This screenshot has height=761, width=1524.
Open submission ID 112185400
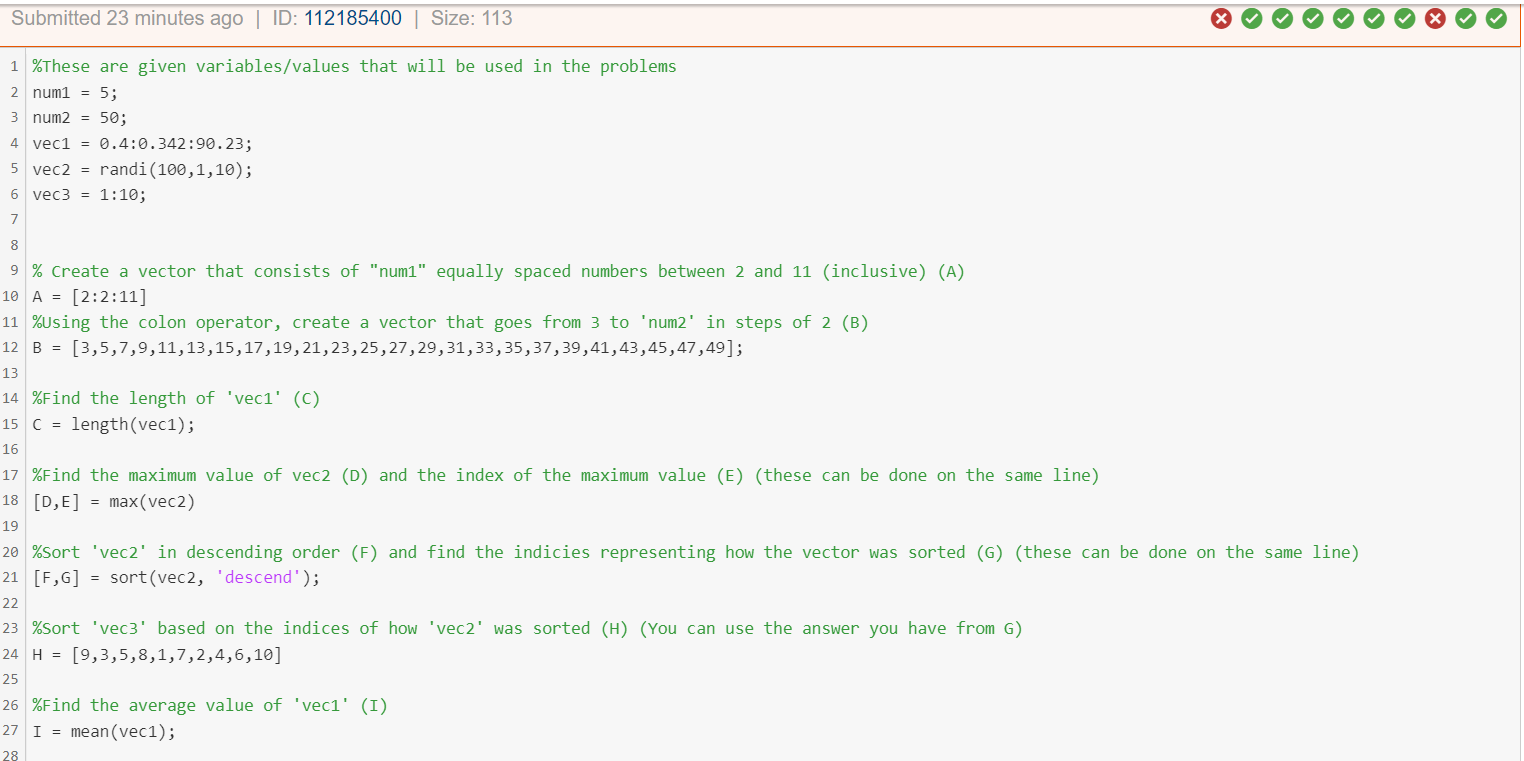(353, 18)
